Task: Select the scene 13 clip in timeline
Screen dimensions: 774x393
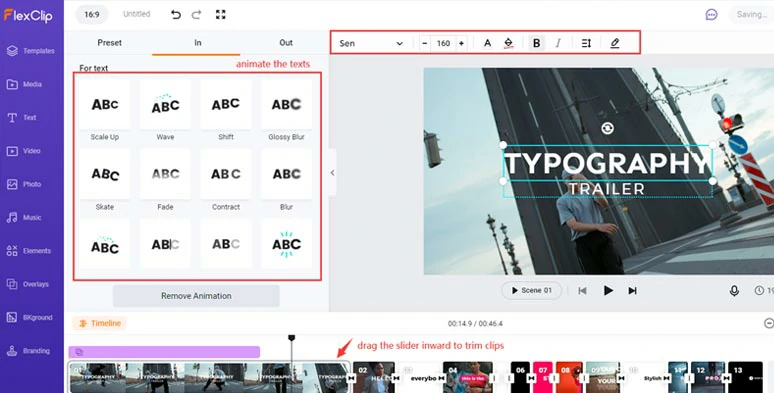Action: pyautogui.click(x=745, y=378)
